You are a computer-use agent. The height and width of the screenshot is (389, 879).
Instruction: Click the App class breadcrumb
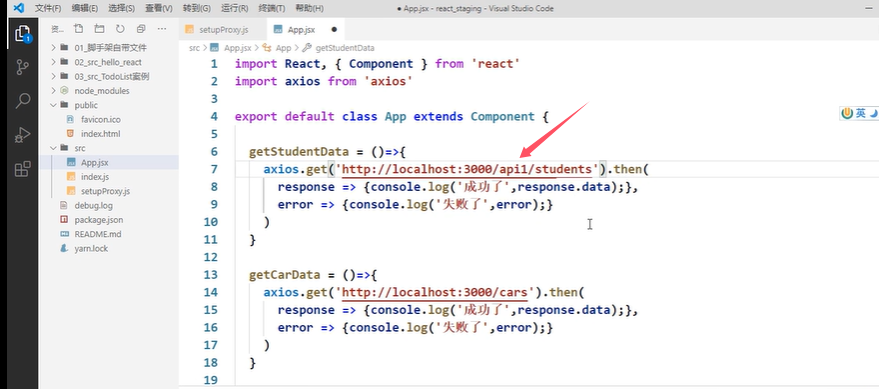click(283, 48)
